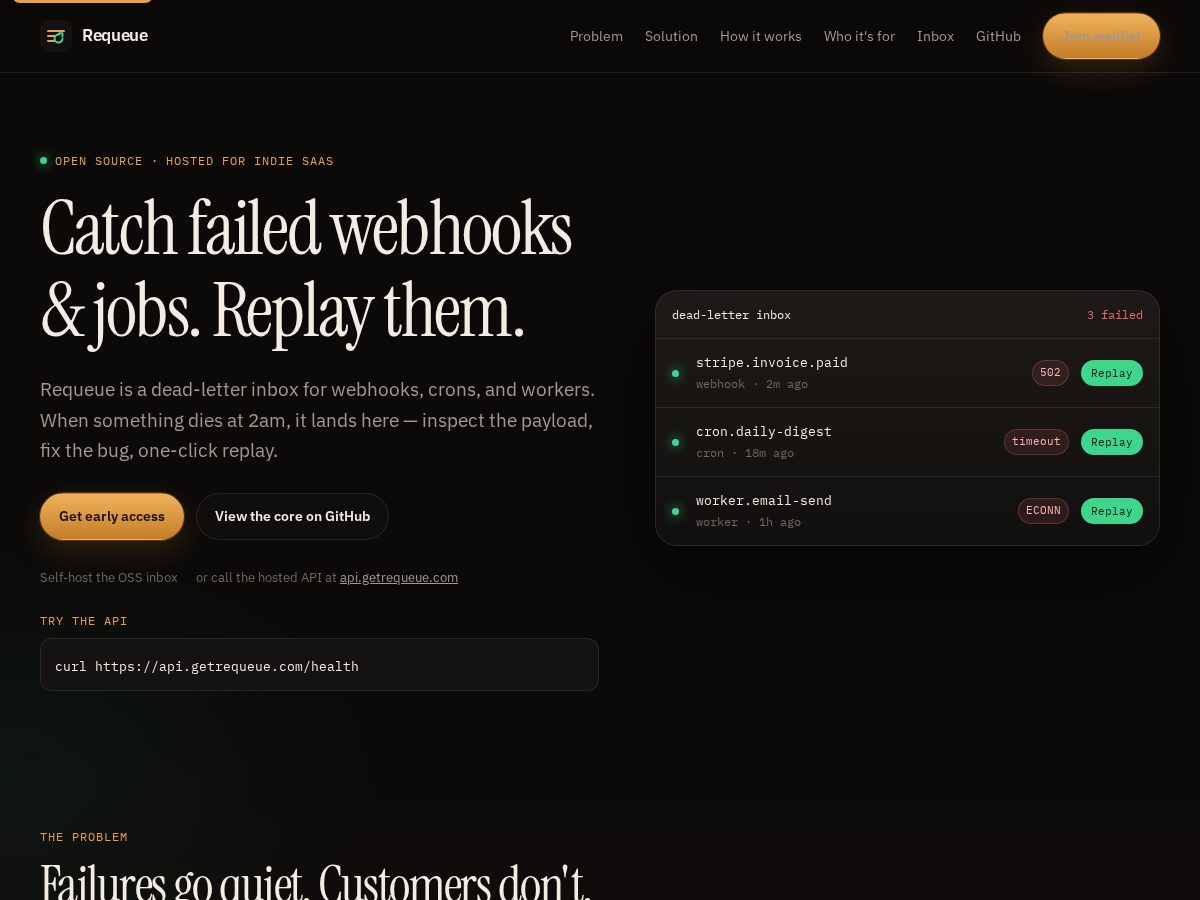
Task: Click THE PROBLEM section label
Action: 84,837
